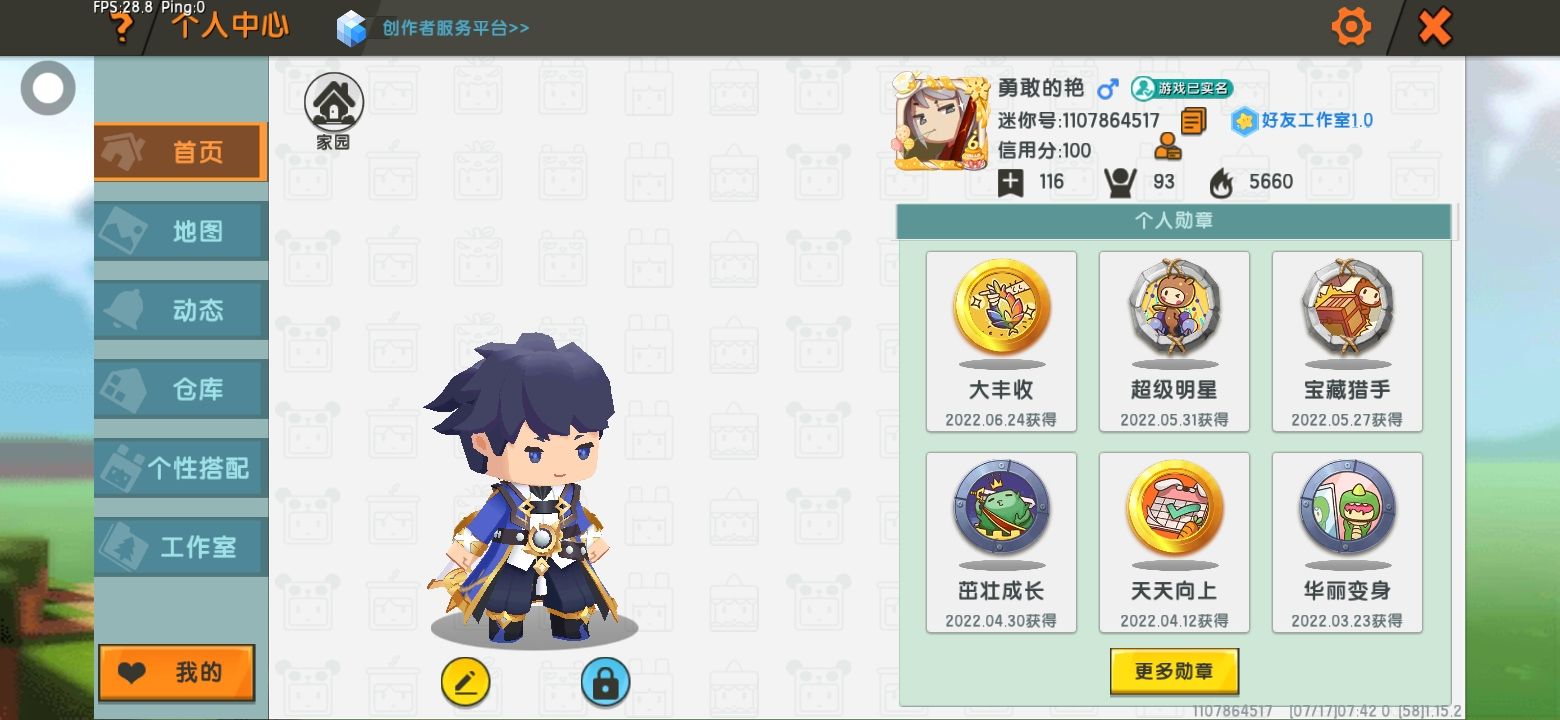Click the 更多勋章 button
Image resolution: width=1560 pixels, height=720 pixels.
pyautogui.click(x=1174, y=672)
